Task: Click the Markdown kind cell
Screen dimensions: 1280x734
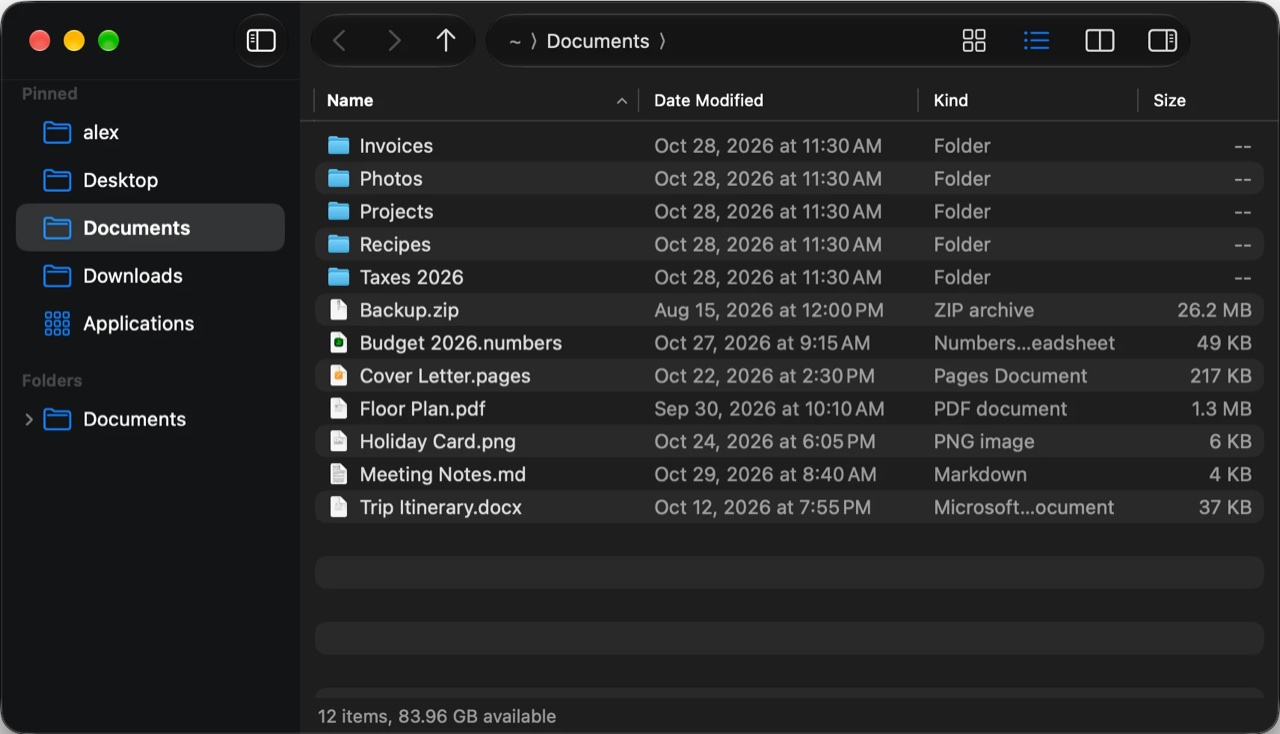Action: pos(980,475)
